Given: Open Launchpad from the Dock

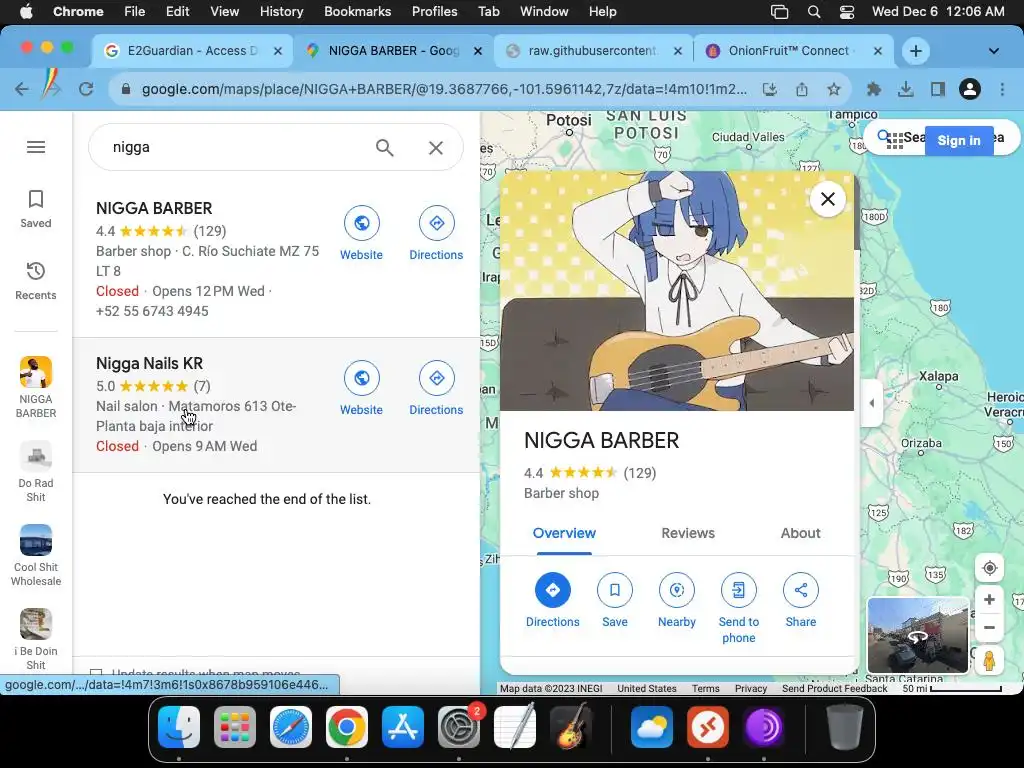Looking at the screenshot, I should pos(235,727).
